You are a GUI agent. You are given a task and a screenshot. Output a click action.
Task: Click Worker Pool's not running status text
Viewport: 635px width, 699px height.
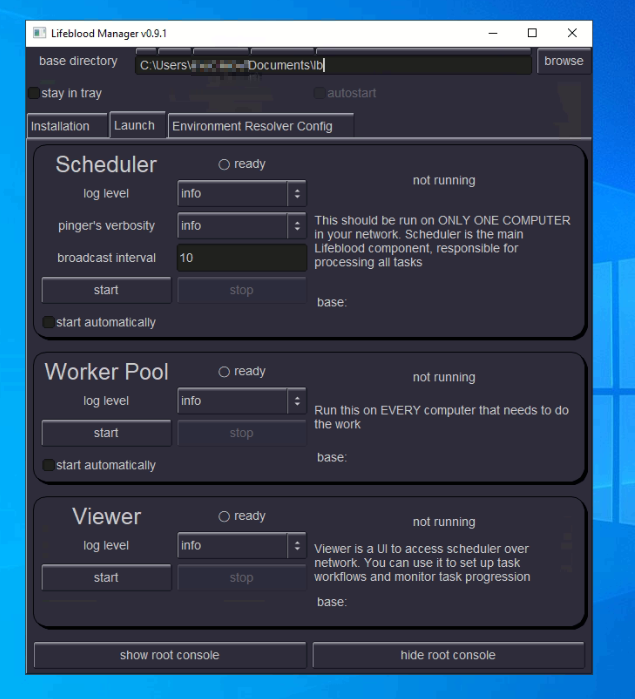(x=444, y=378)
